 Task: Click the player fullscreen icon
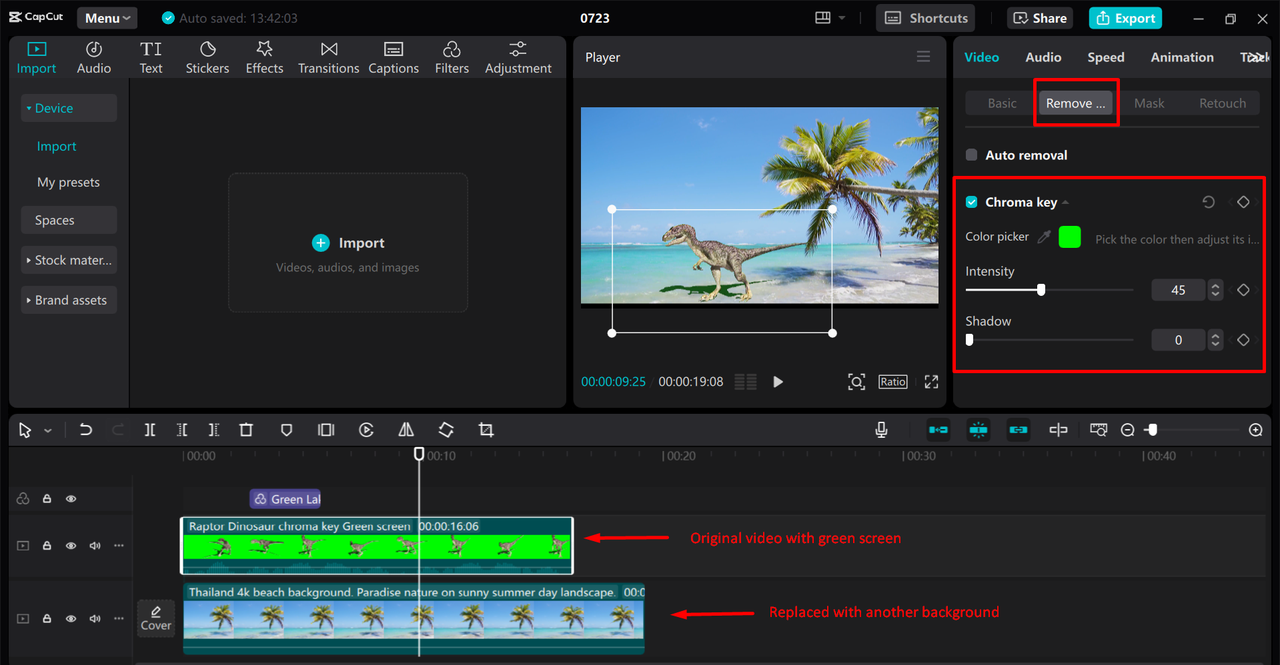tap(931, 382)
